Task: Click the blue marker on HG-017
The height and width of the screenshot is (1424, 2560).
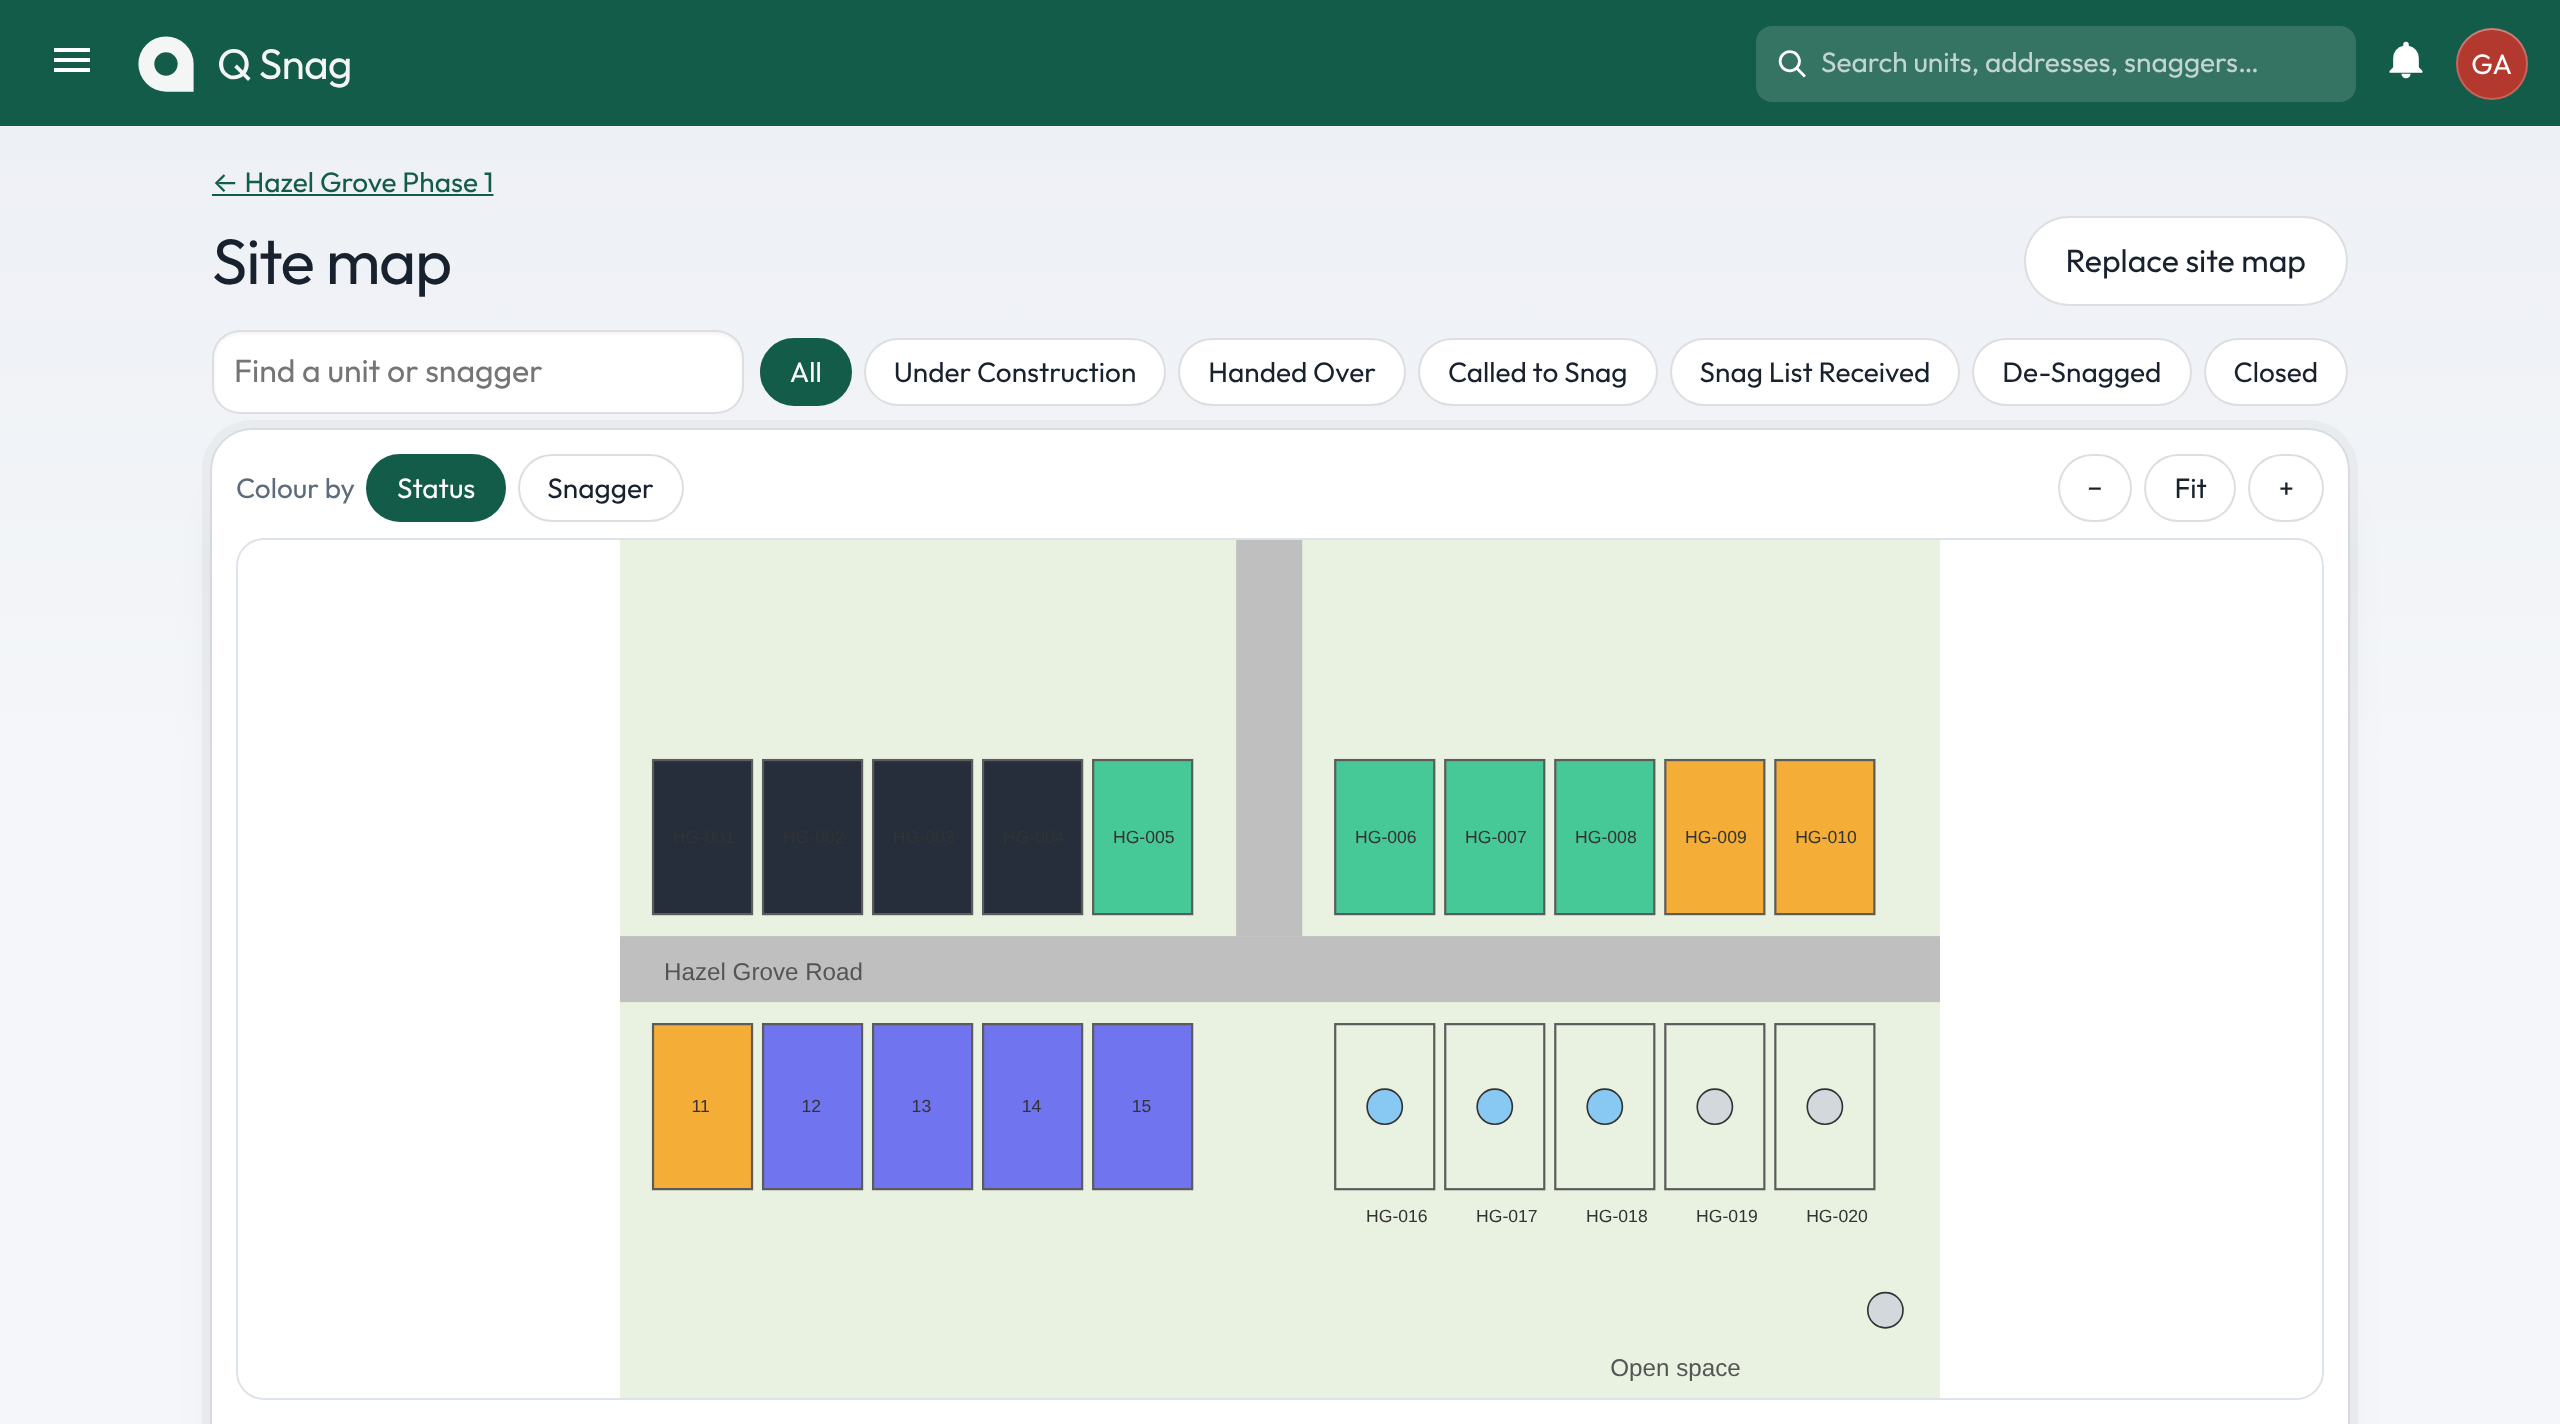Action: click(x=1494, y=1106)
